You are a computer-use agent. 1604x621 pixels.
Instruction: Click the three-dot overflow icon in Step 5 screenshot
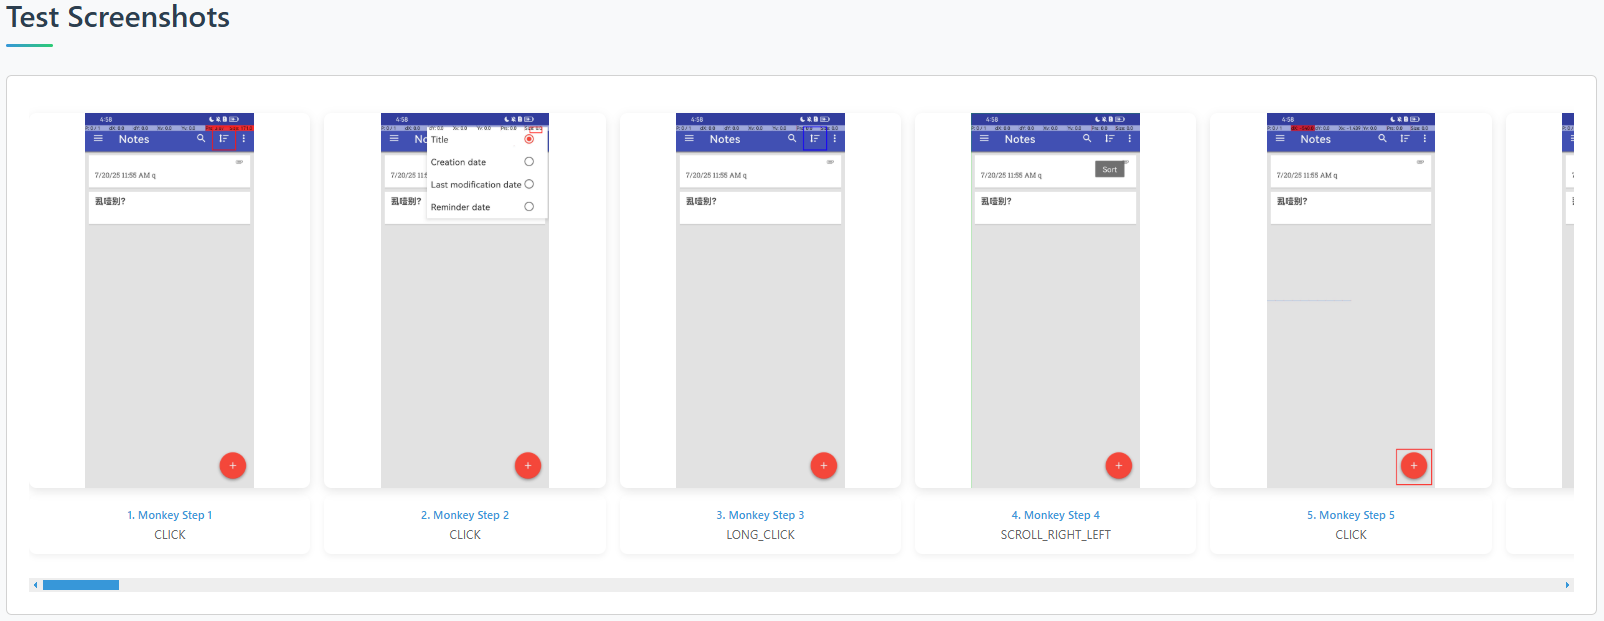[1425, 139]
